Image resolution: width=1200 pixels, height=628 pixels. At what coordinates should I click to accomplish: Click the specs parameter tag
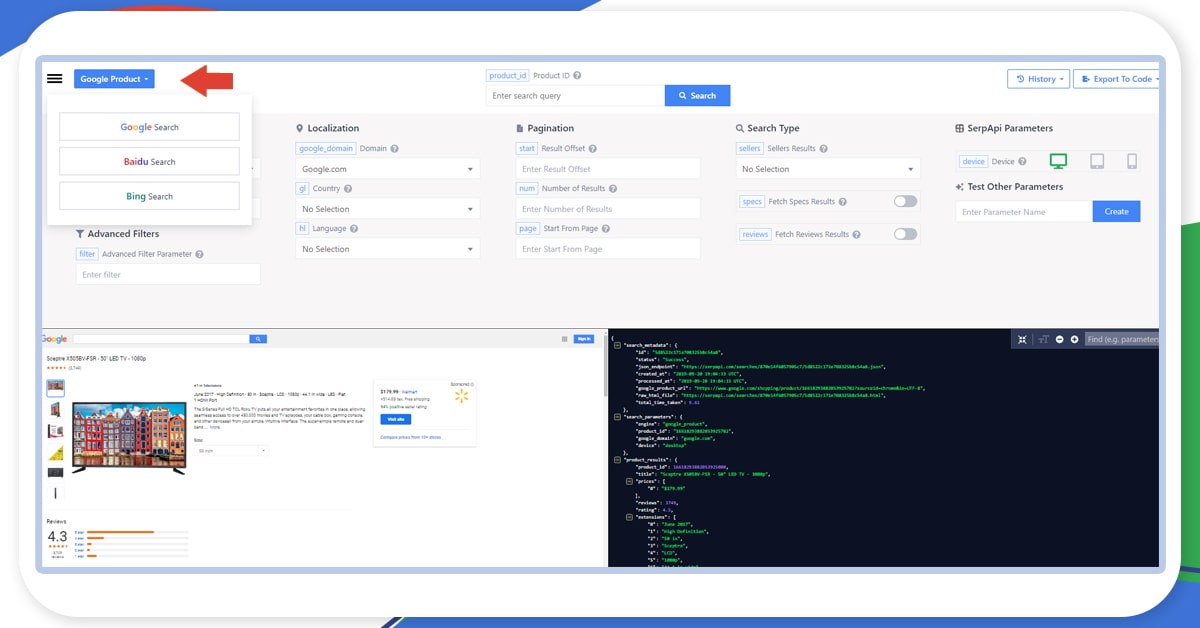(x=752, y=202)
